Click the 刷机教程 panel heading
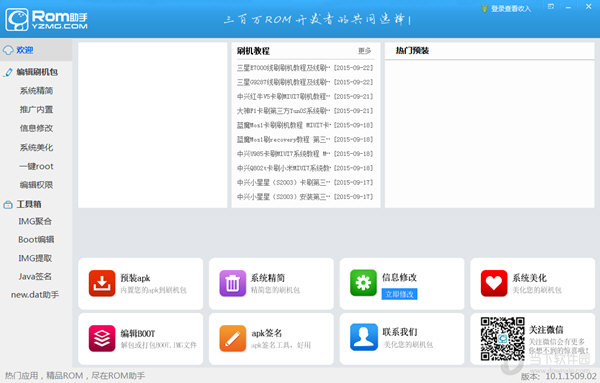The width and height of the screenshot is (600, 383). point(253,51)
